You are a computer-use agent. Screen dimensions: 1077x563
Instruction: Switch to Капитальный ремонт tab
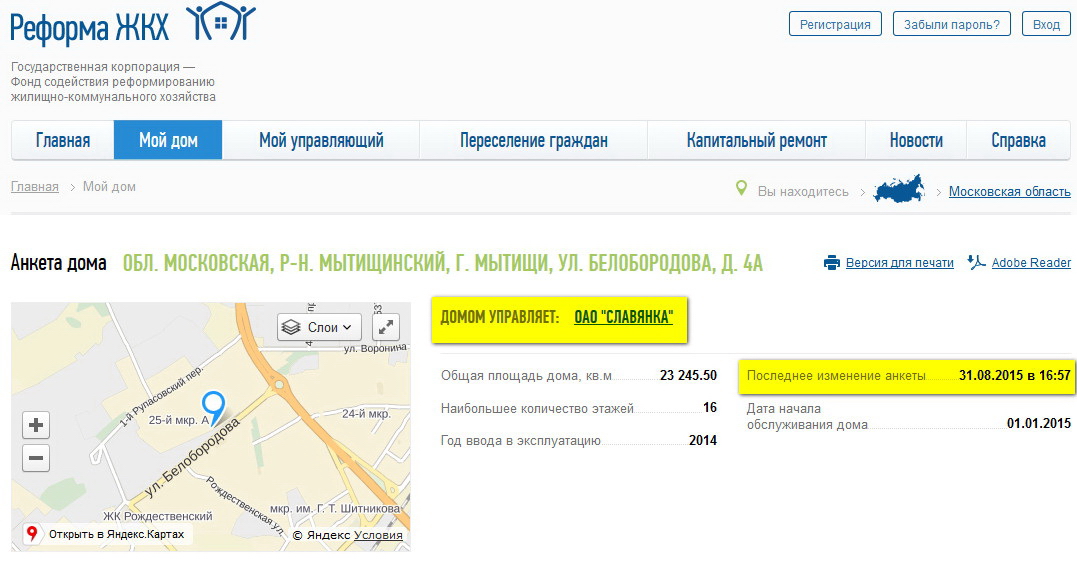756,141
